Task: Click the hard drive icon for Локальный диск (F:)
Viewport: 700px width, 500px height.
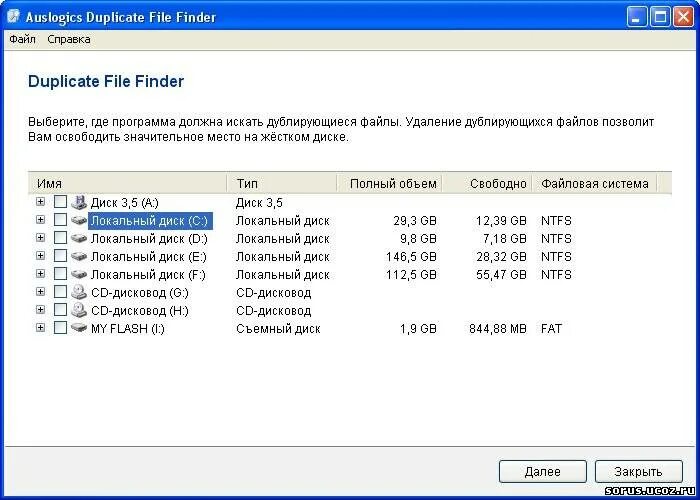Action: tap(79, 274)
